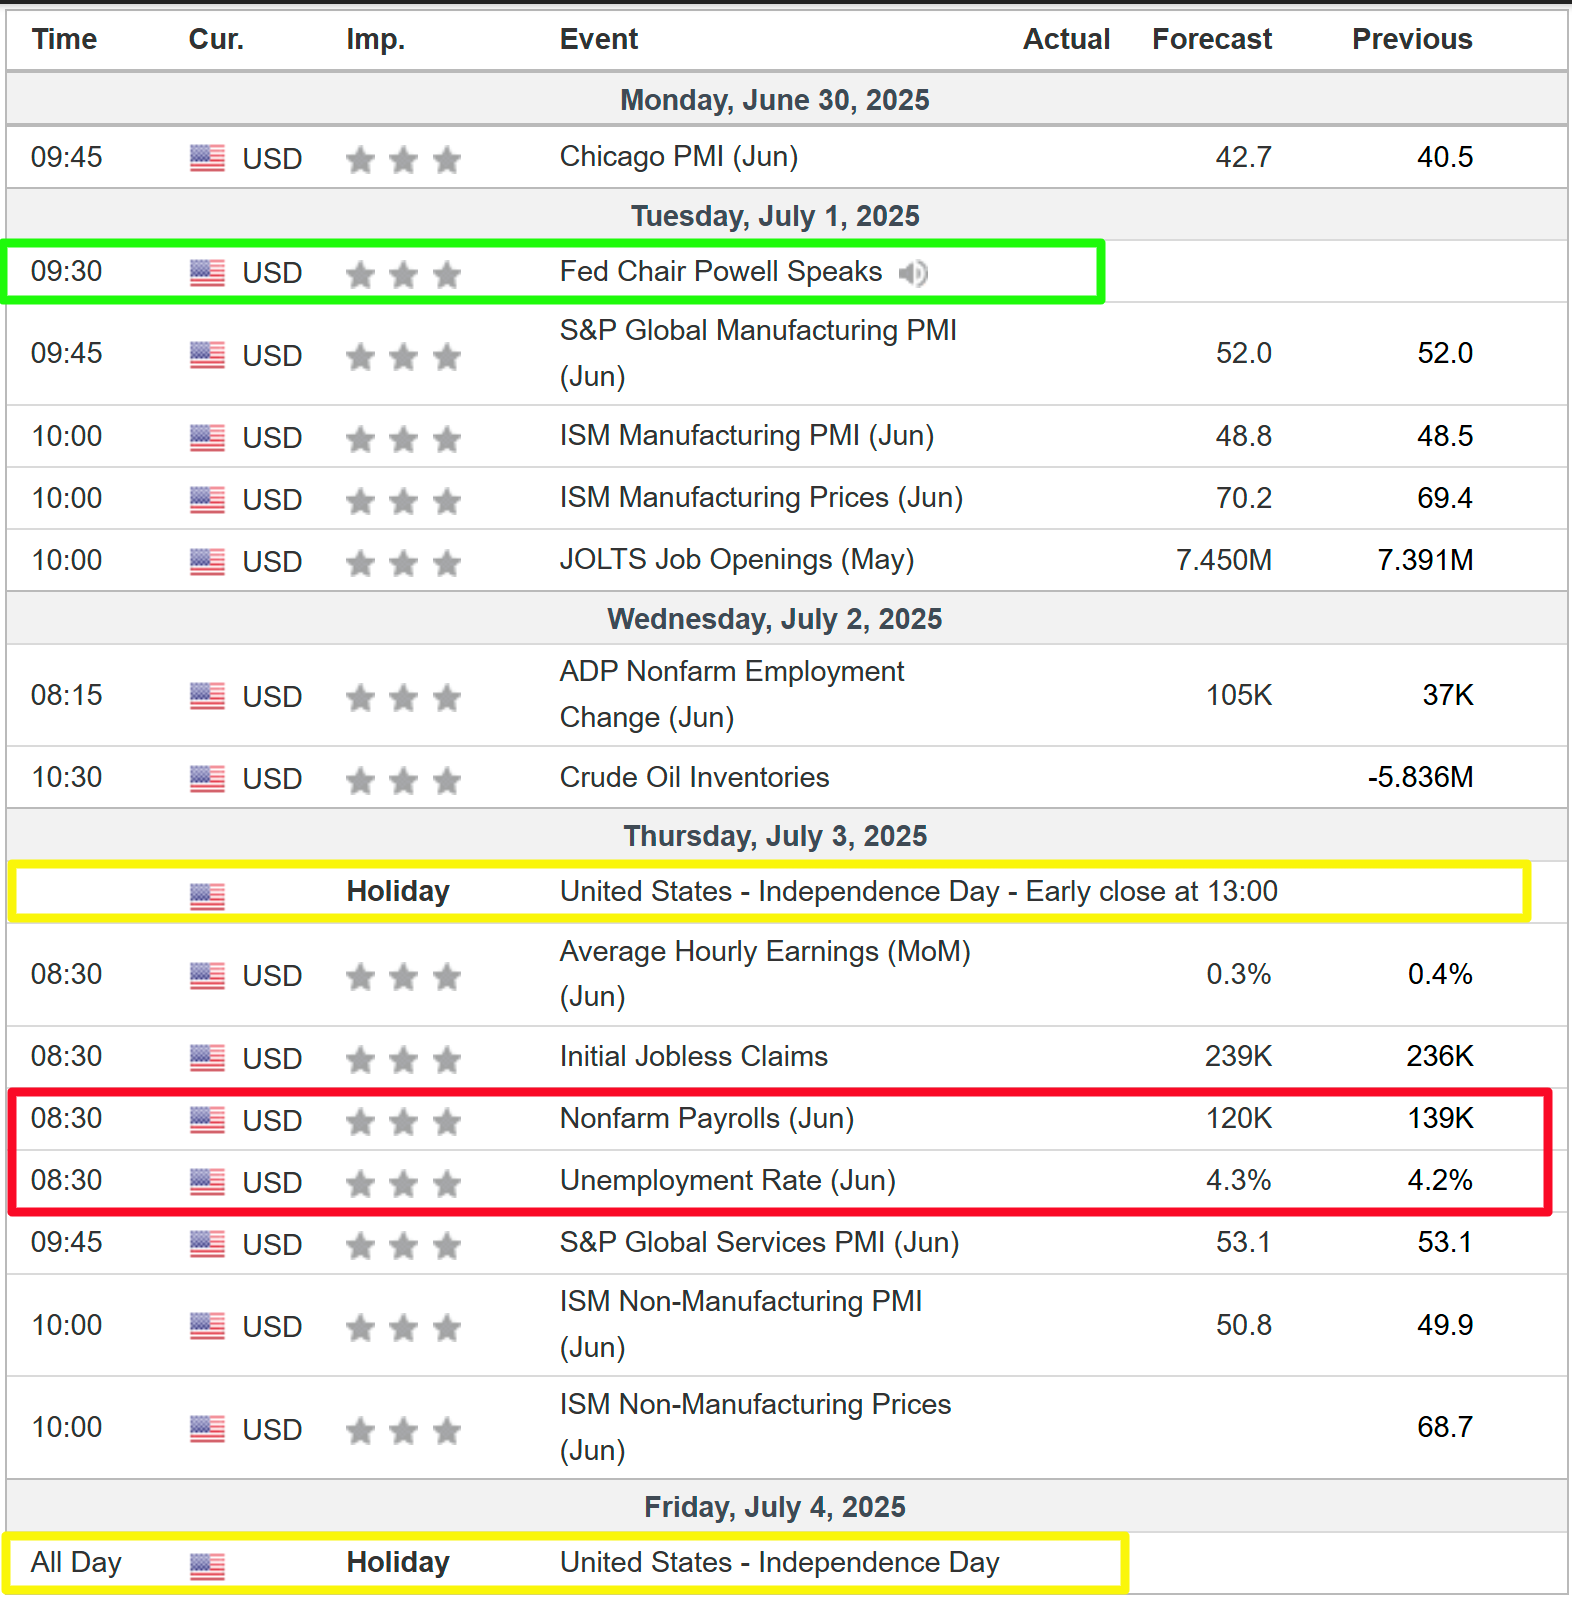Open the Average Hourly Earnings (MoM) event

765,973
